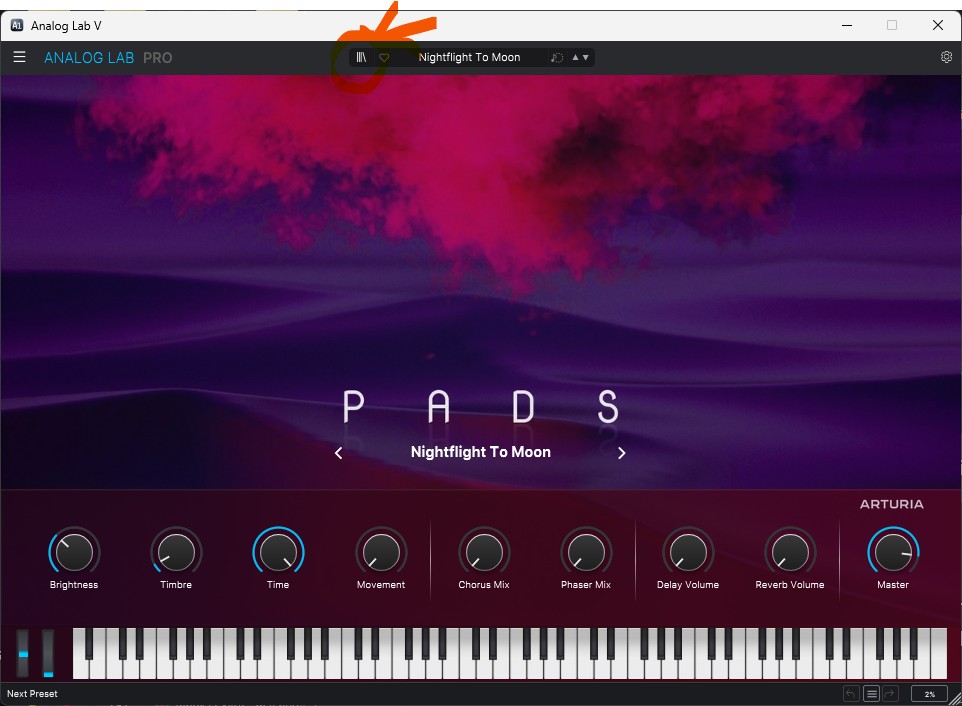The width and height of the screenshot is (962, 706).
Task: Open the edit history list icon
Action: pos(871,694)
